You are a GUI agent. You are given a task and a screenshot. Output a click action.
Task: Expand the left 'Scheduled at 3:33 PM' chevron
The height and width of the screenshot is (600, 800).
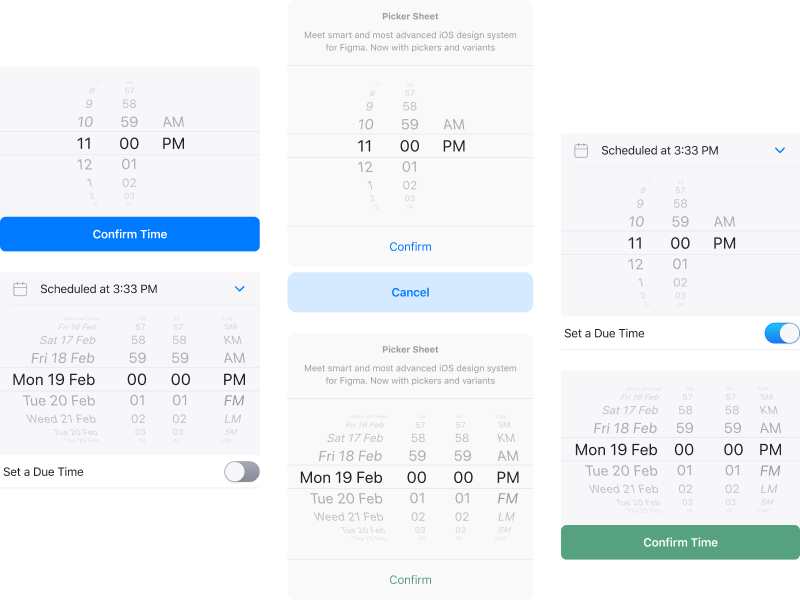coord(239,288)
